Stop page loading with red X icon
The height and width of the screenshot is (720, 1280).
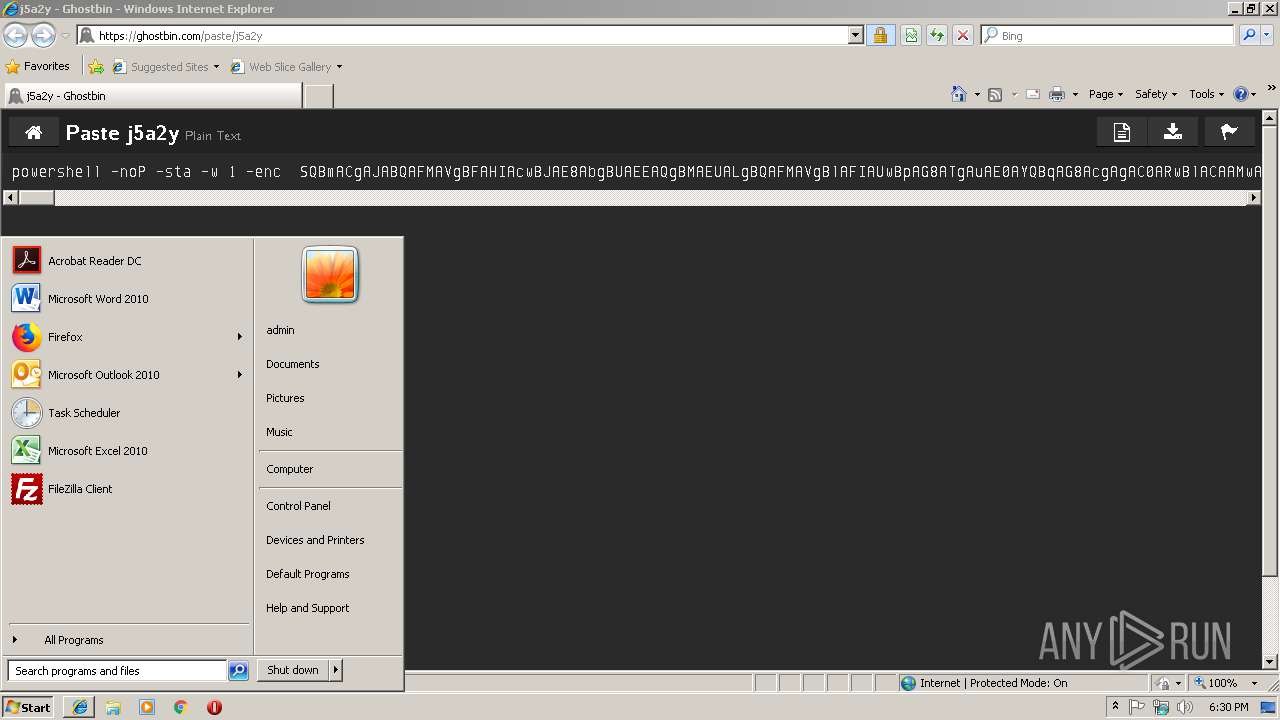(x=963, y=35)
